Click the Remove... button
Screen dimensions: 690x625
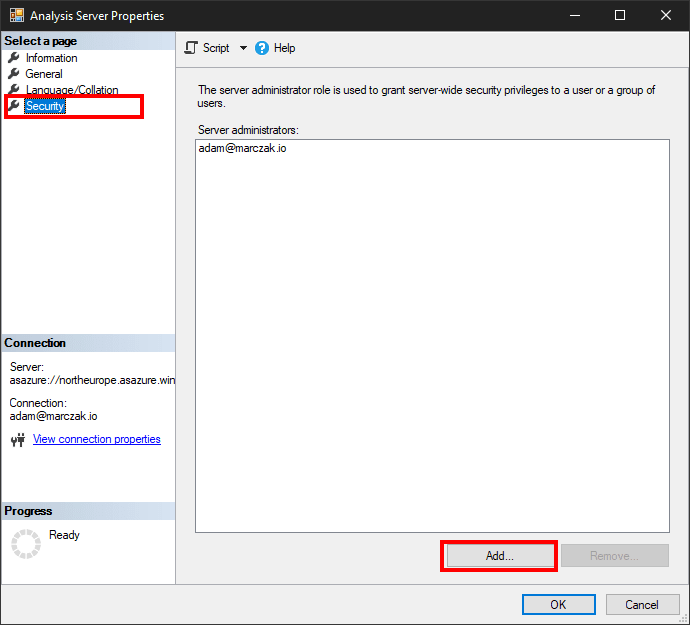click(x=614, y=556)
